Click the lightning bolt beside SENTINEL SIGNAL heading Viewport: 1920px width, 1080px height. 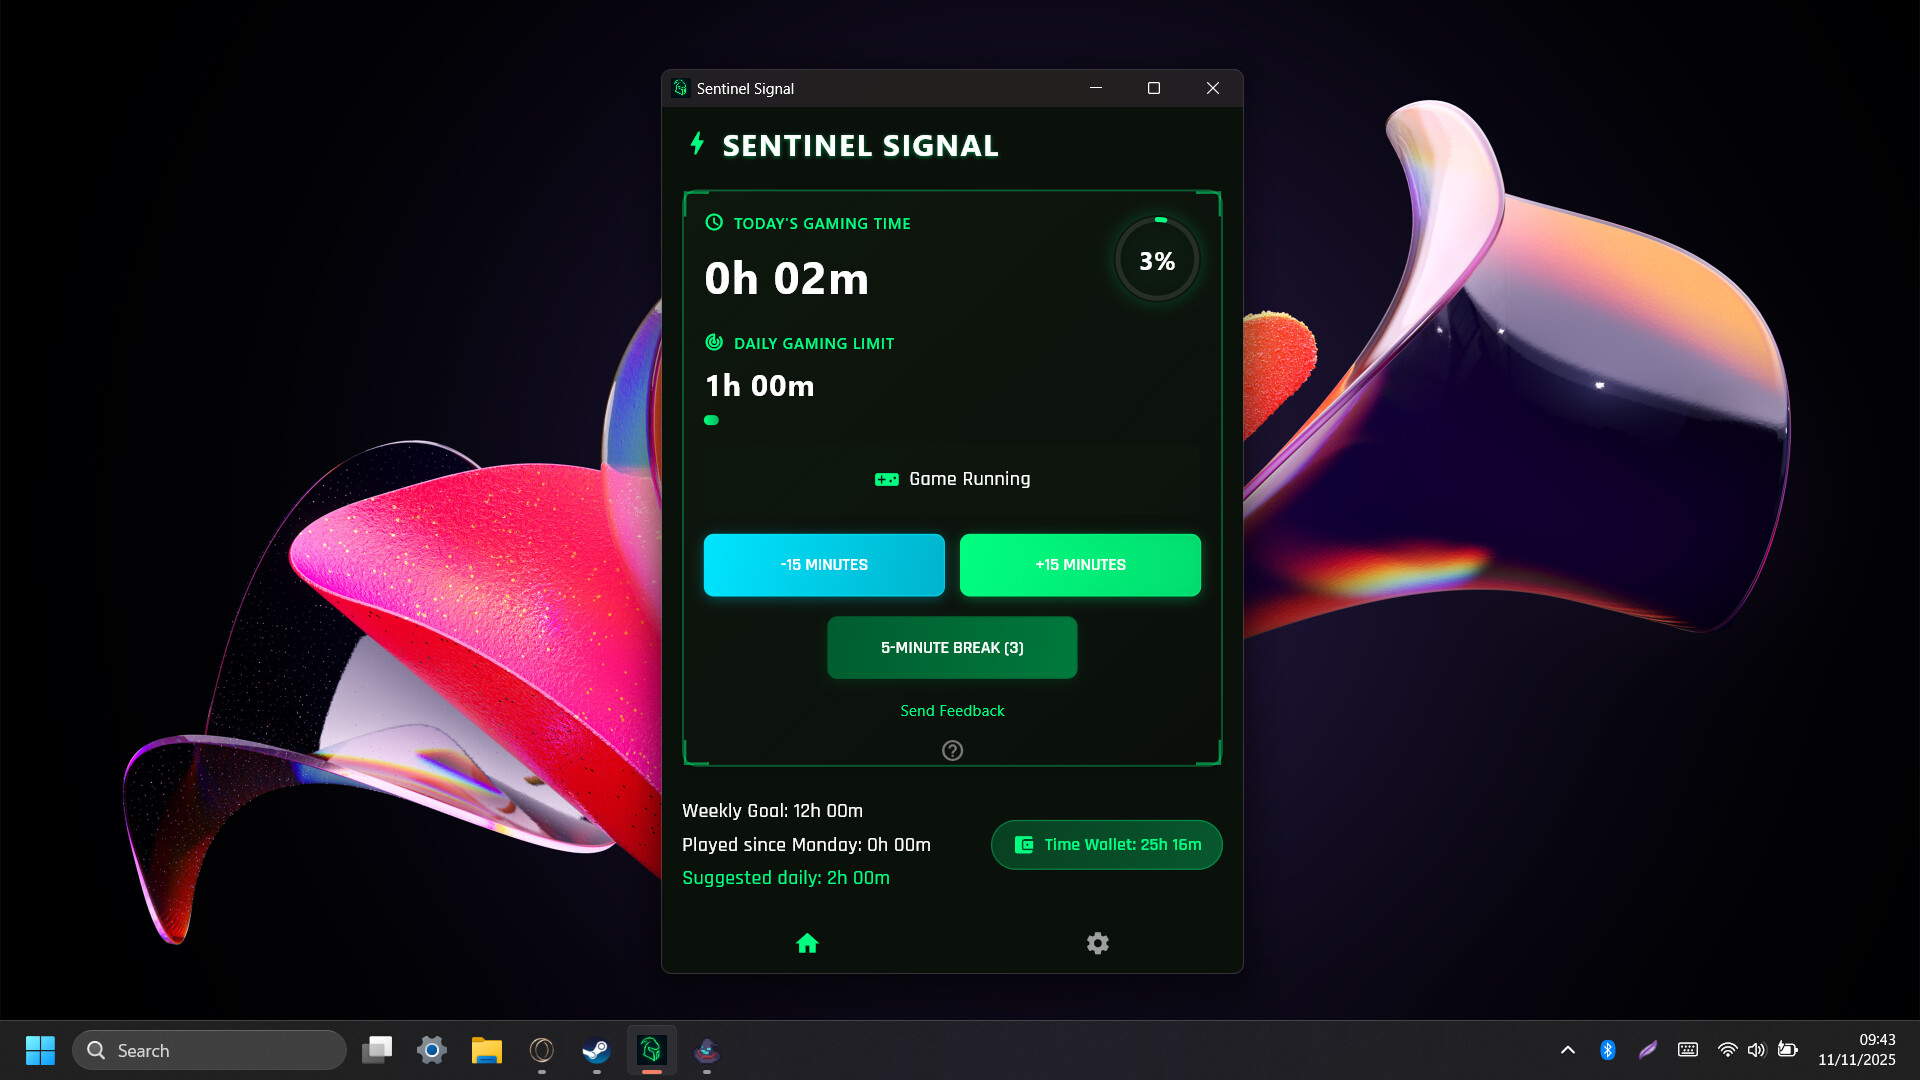(697, 144)
